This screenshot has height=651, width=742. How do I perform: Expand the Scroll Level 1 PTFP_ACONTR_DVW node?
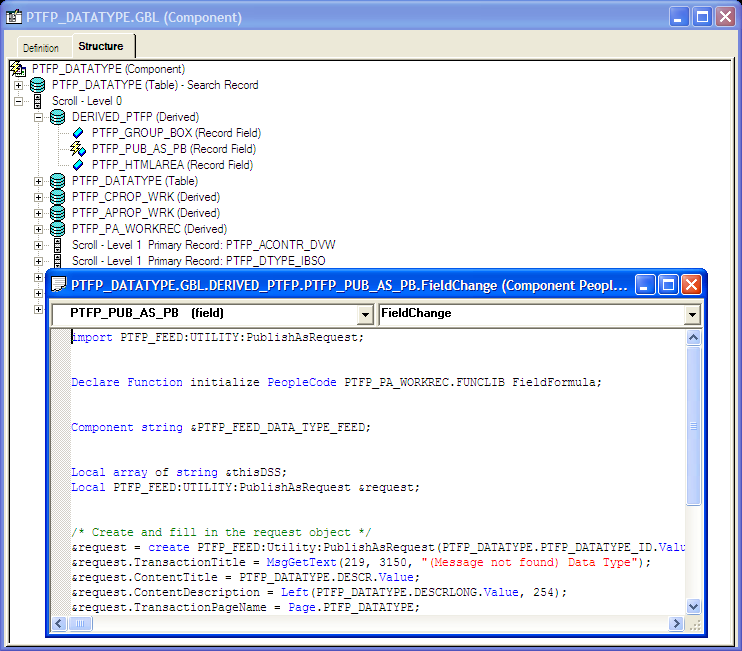(x=38, y=246)
